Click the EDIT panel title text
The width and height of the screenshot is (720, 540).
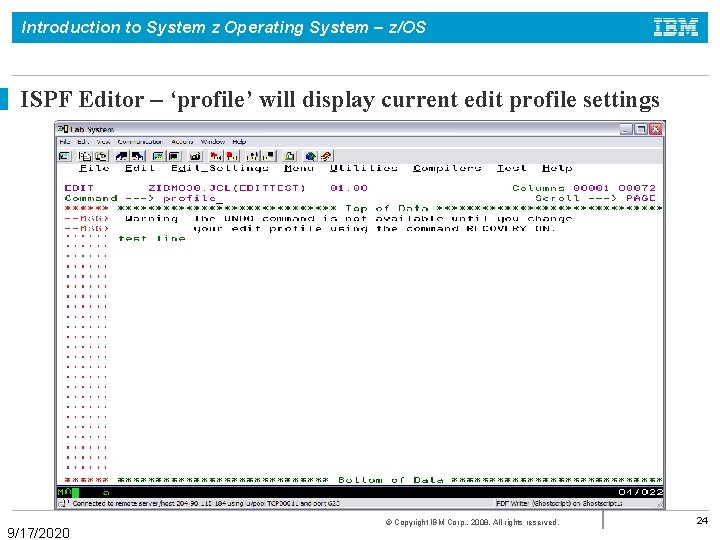79,188
